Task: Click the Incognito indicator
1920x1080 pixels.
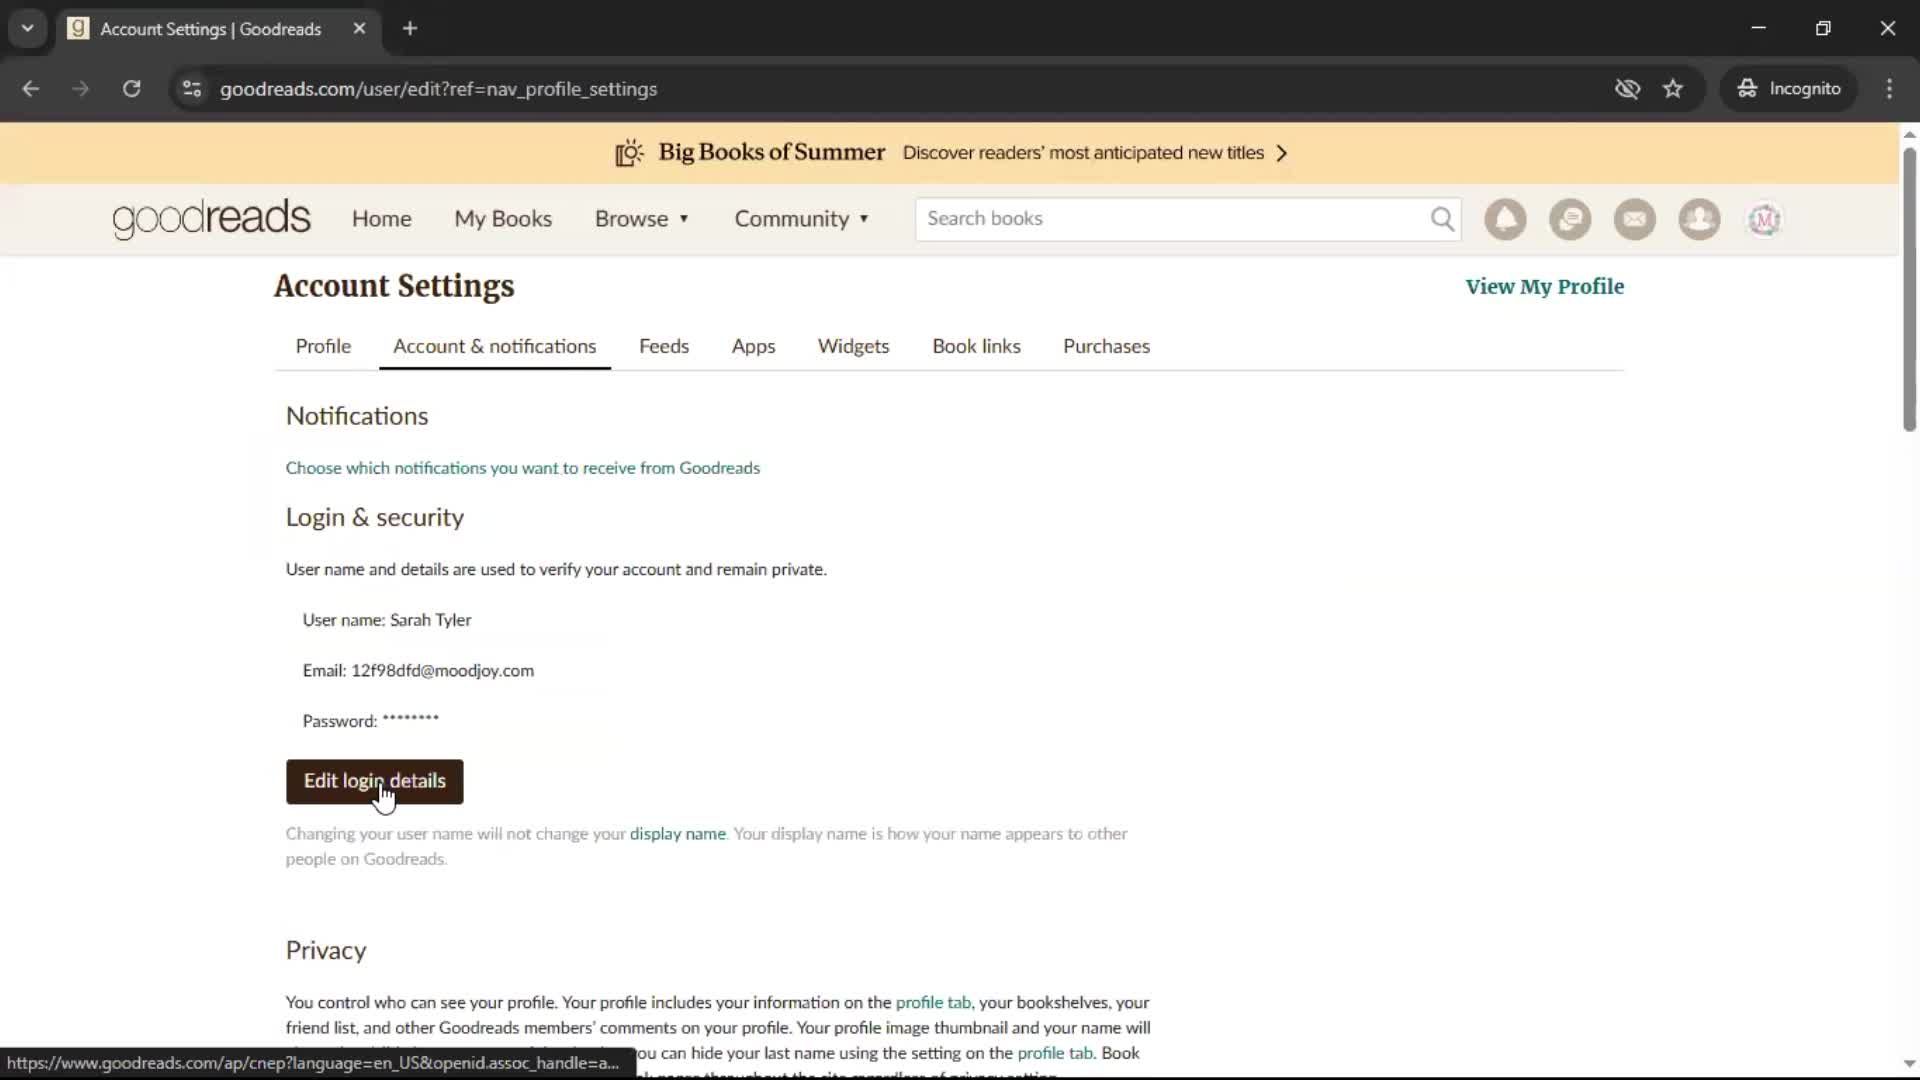Action: point(1789,89)
